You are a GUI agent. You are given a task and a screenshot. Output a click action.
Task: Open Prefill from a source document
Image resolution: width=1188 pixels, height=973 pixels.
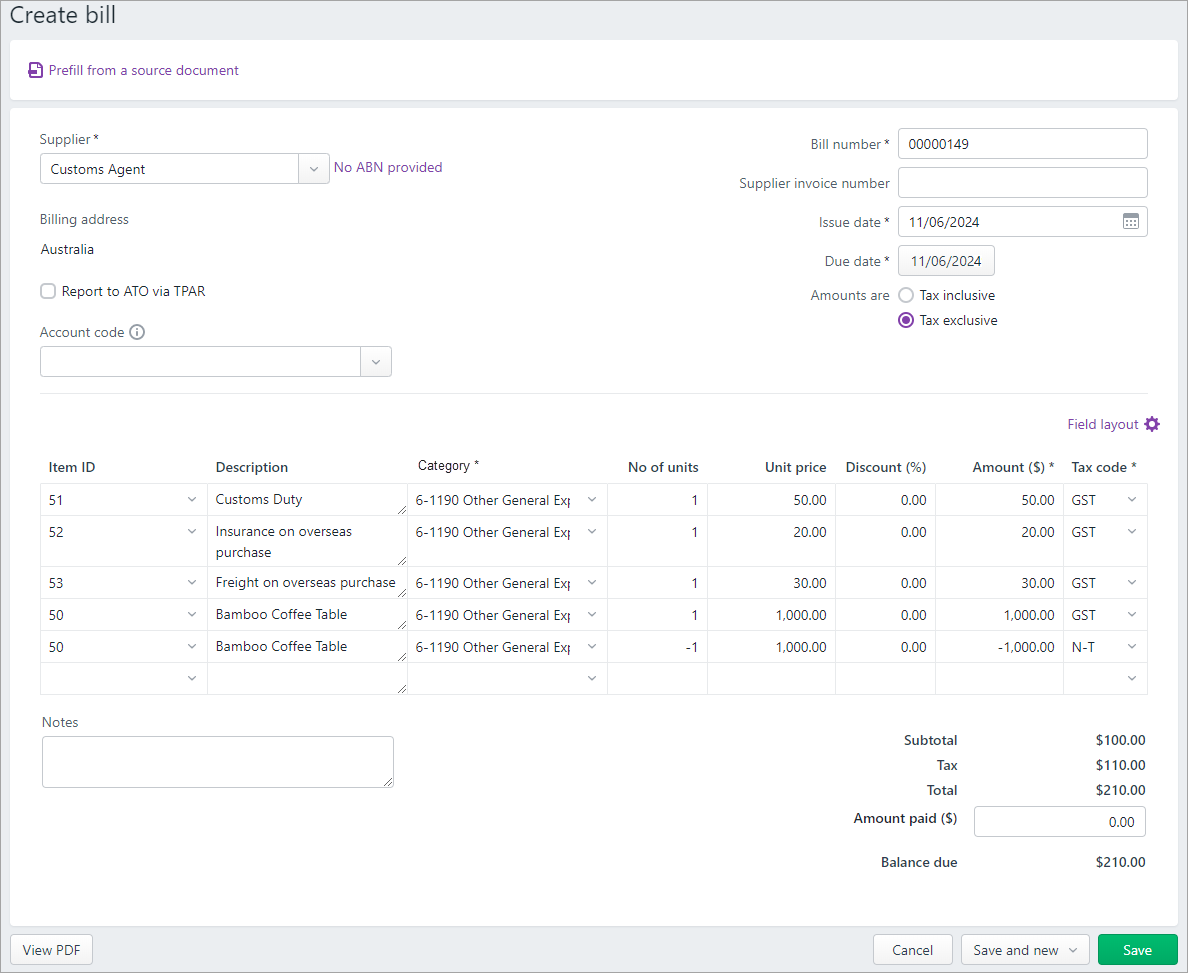coord(143,70)
